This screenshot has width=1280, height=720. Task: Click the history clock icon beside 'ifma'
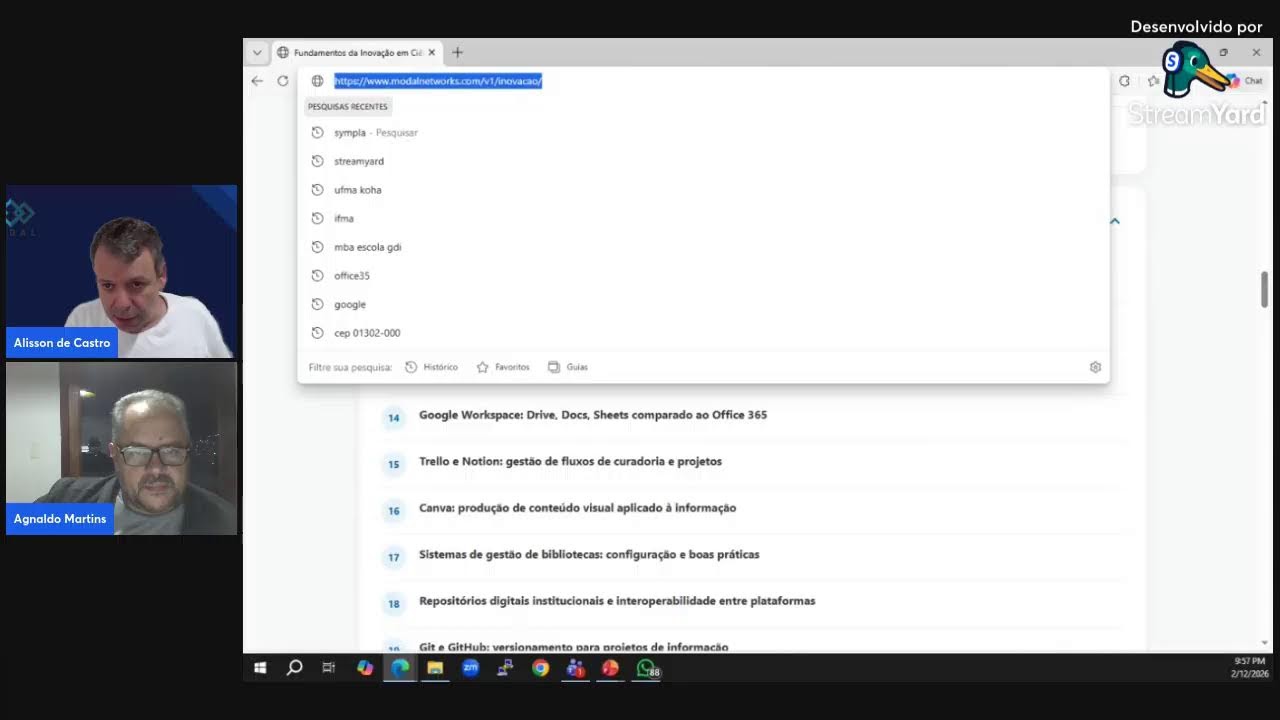(x=317, y=218)
